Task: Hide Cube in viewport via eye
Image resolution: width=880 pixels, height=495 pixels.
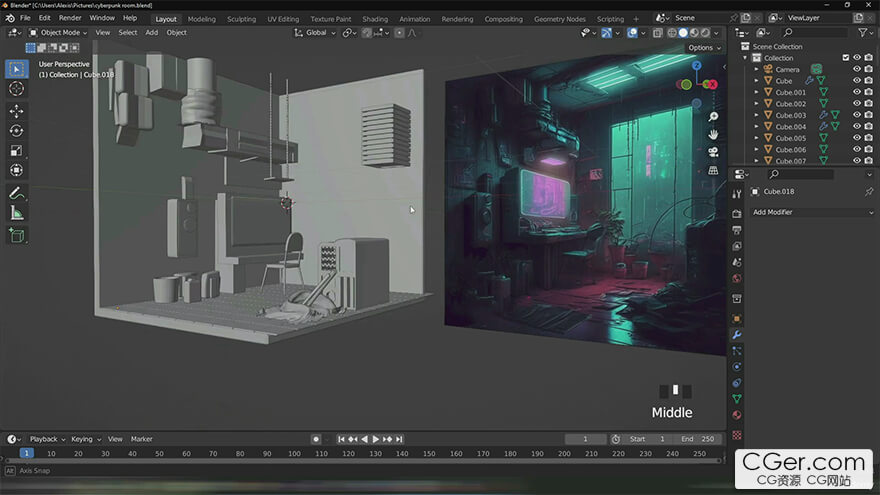Action: (x=856, y=80)
